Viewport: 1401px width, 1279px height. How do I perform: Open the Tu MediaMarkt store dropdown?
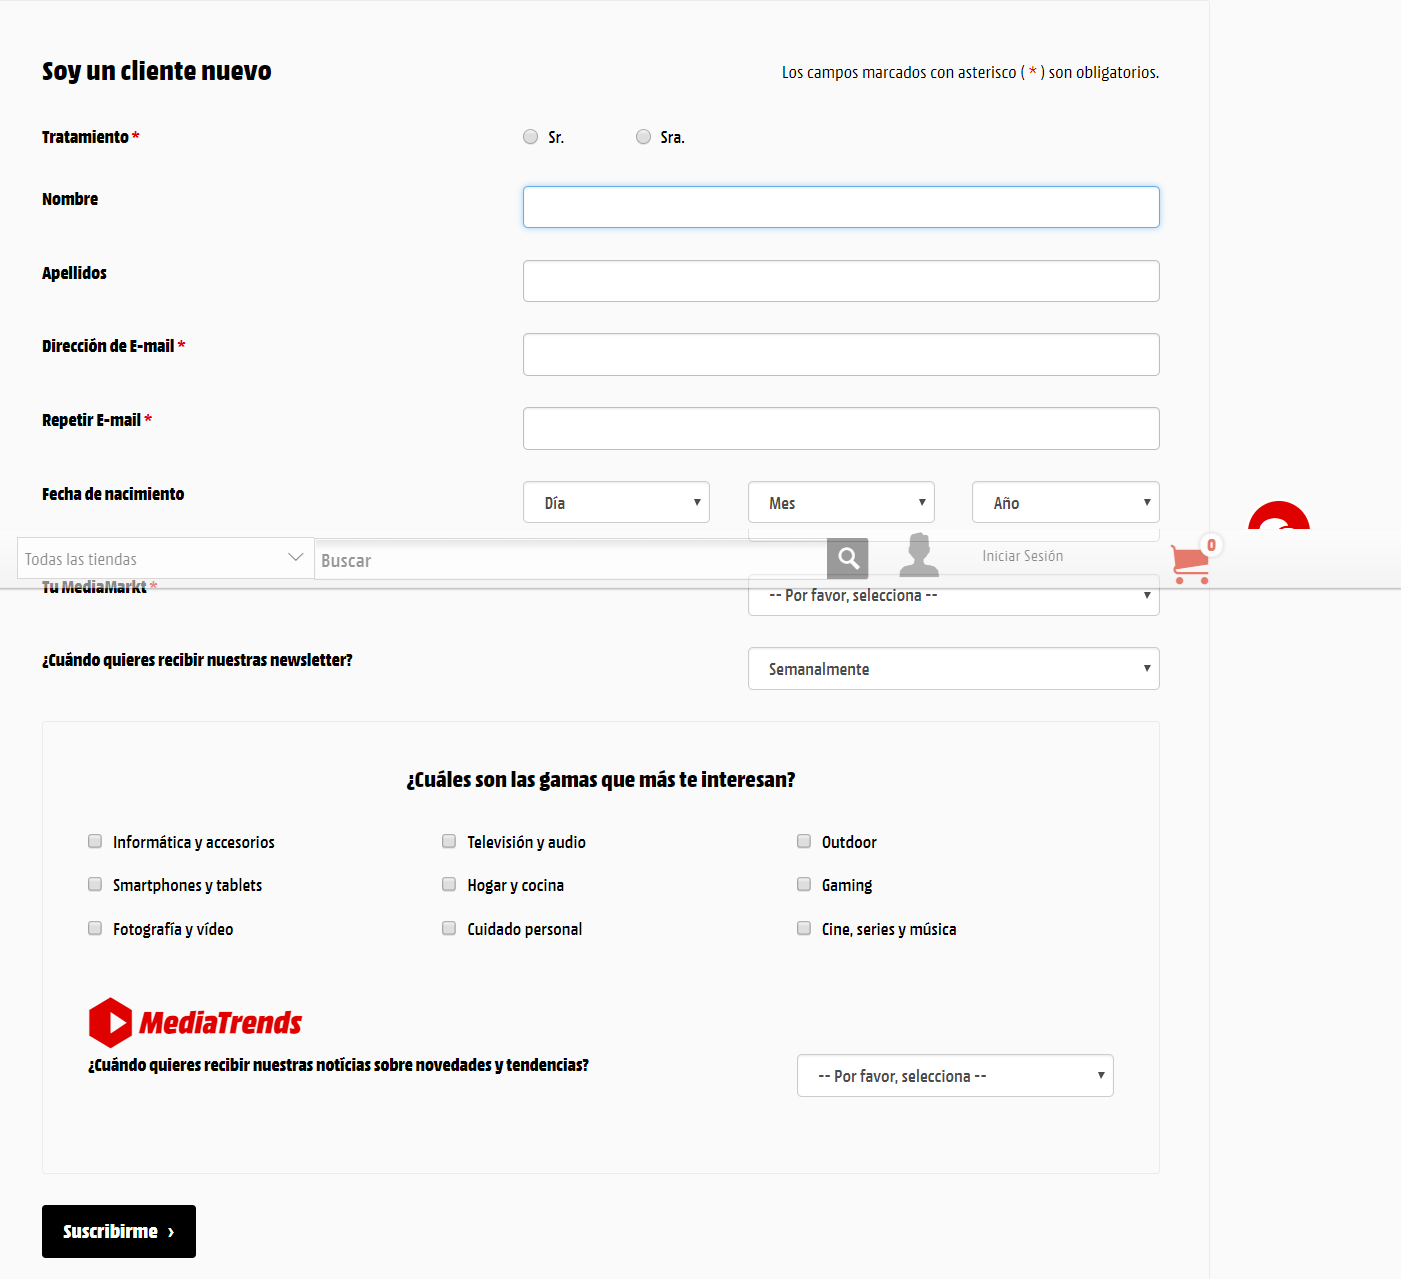point(954,597)
